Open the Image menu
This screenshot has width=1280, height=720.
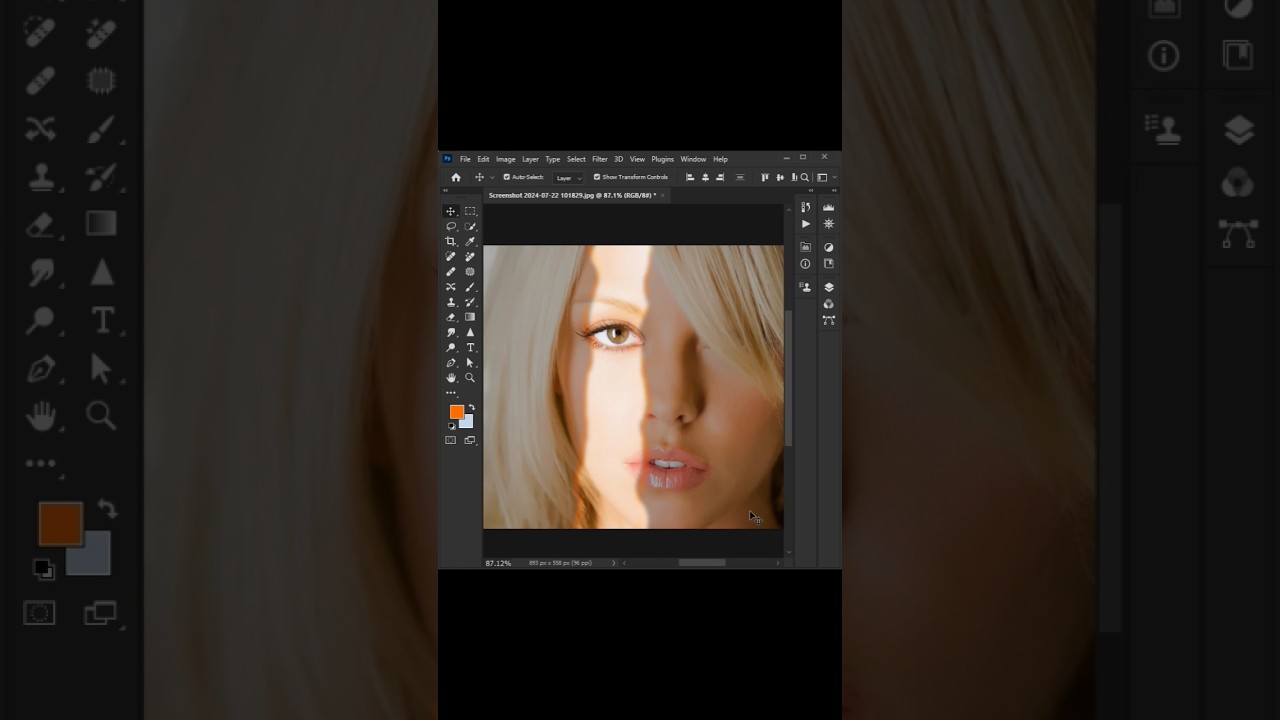506,159
